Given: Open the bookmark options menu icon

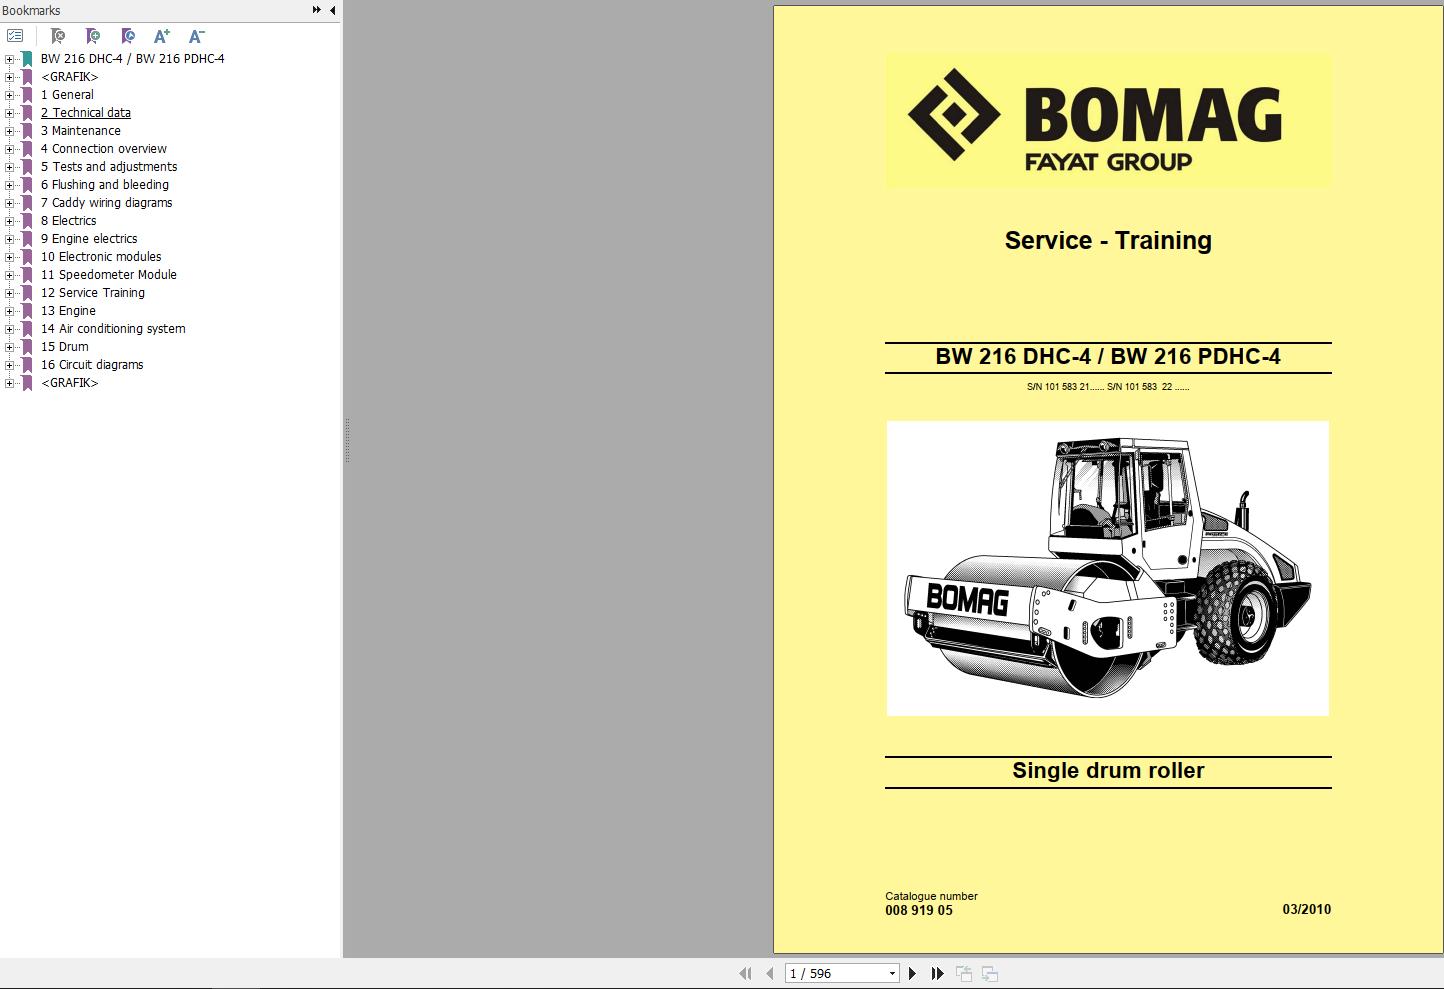Looking at the screenshot, I should tap(14, 34).
